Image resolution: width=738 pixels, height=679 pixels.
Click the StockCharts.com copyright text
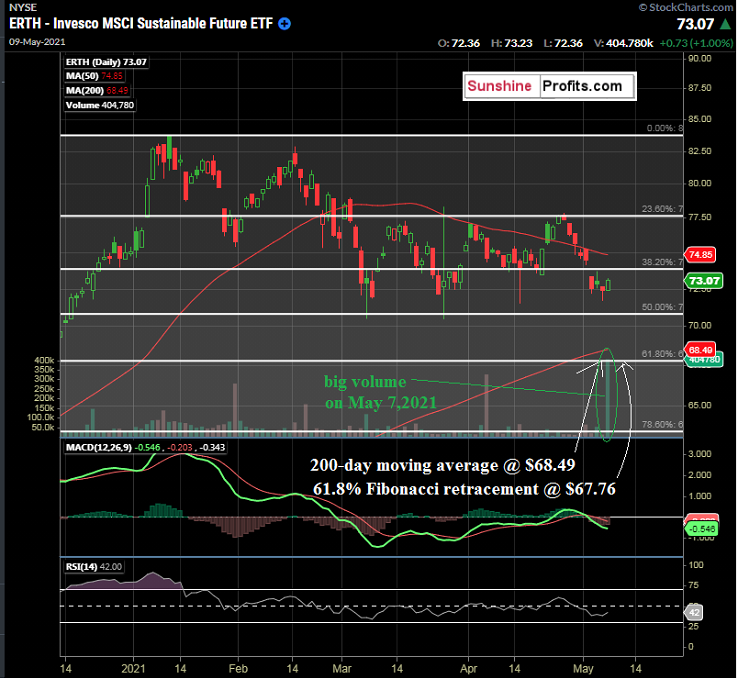686,7
